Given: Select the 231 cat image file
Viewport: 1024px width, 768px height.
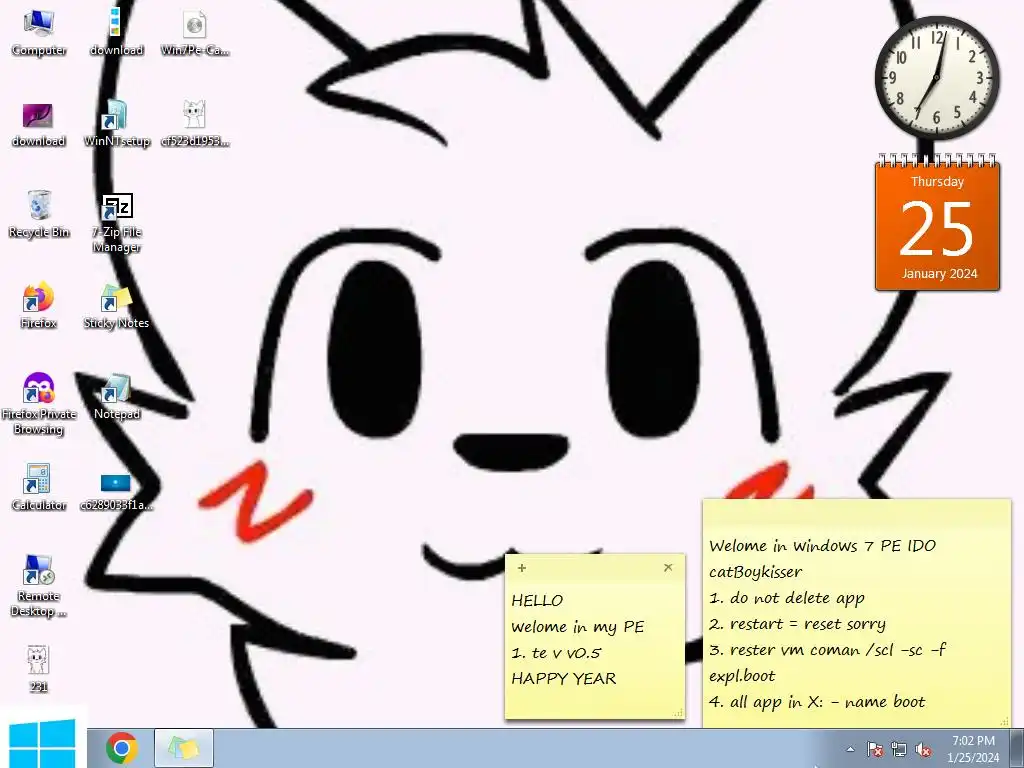Looking at the screenshot, I should (39, 669).
